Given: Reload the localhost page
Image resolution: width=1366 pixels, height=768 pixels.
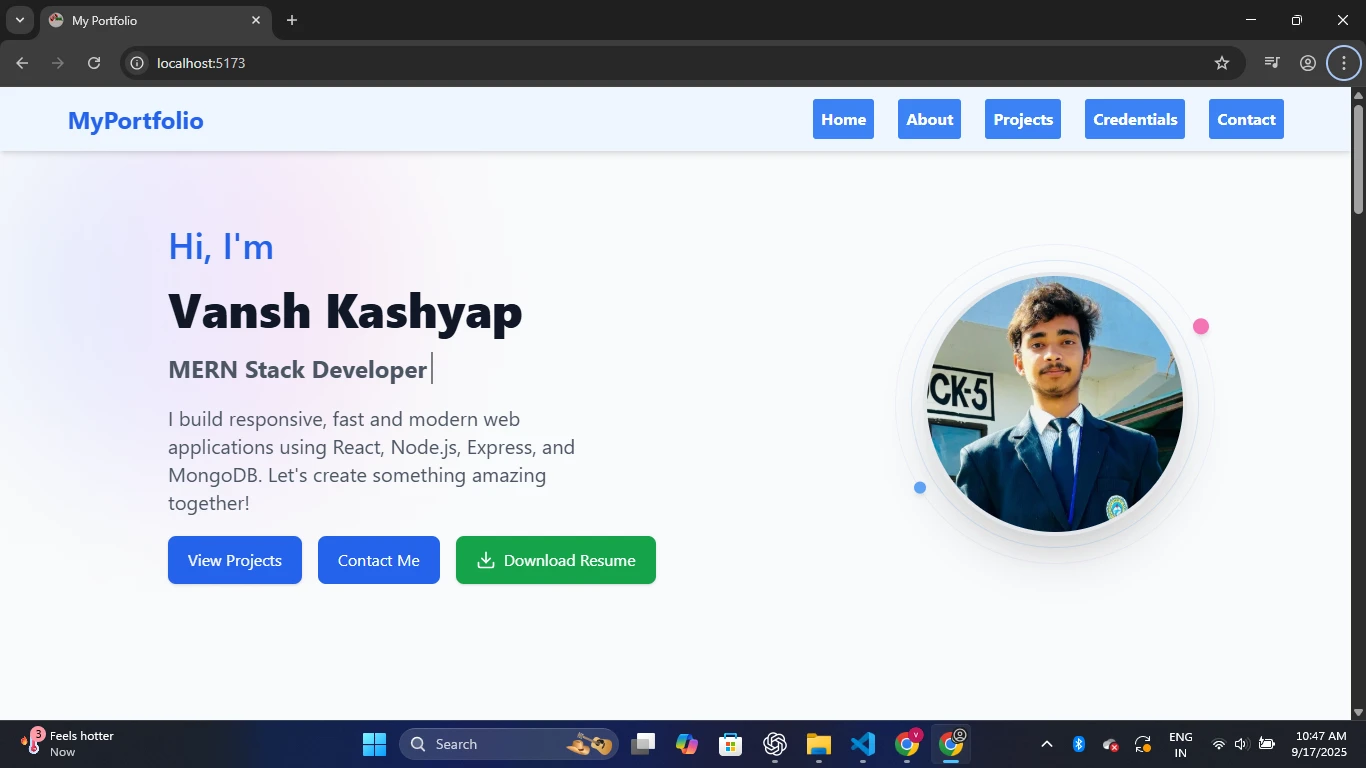Looking at the screenshot, I should click(94, 63).
